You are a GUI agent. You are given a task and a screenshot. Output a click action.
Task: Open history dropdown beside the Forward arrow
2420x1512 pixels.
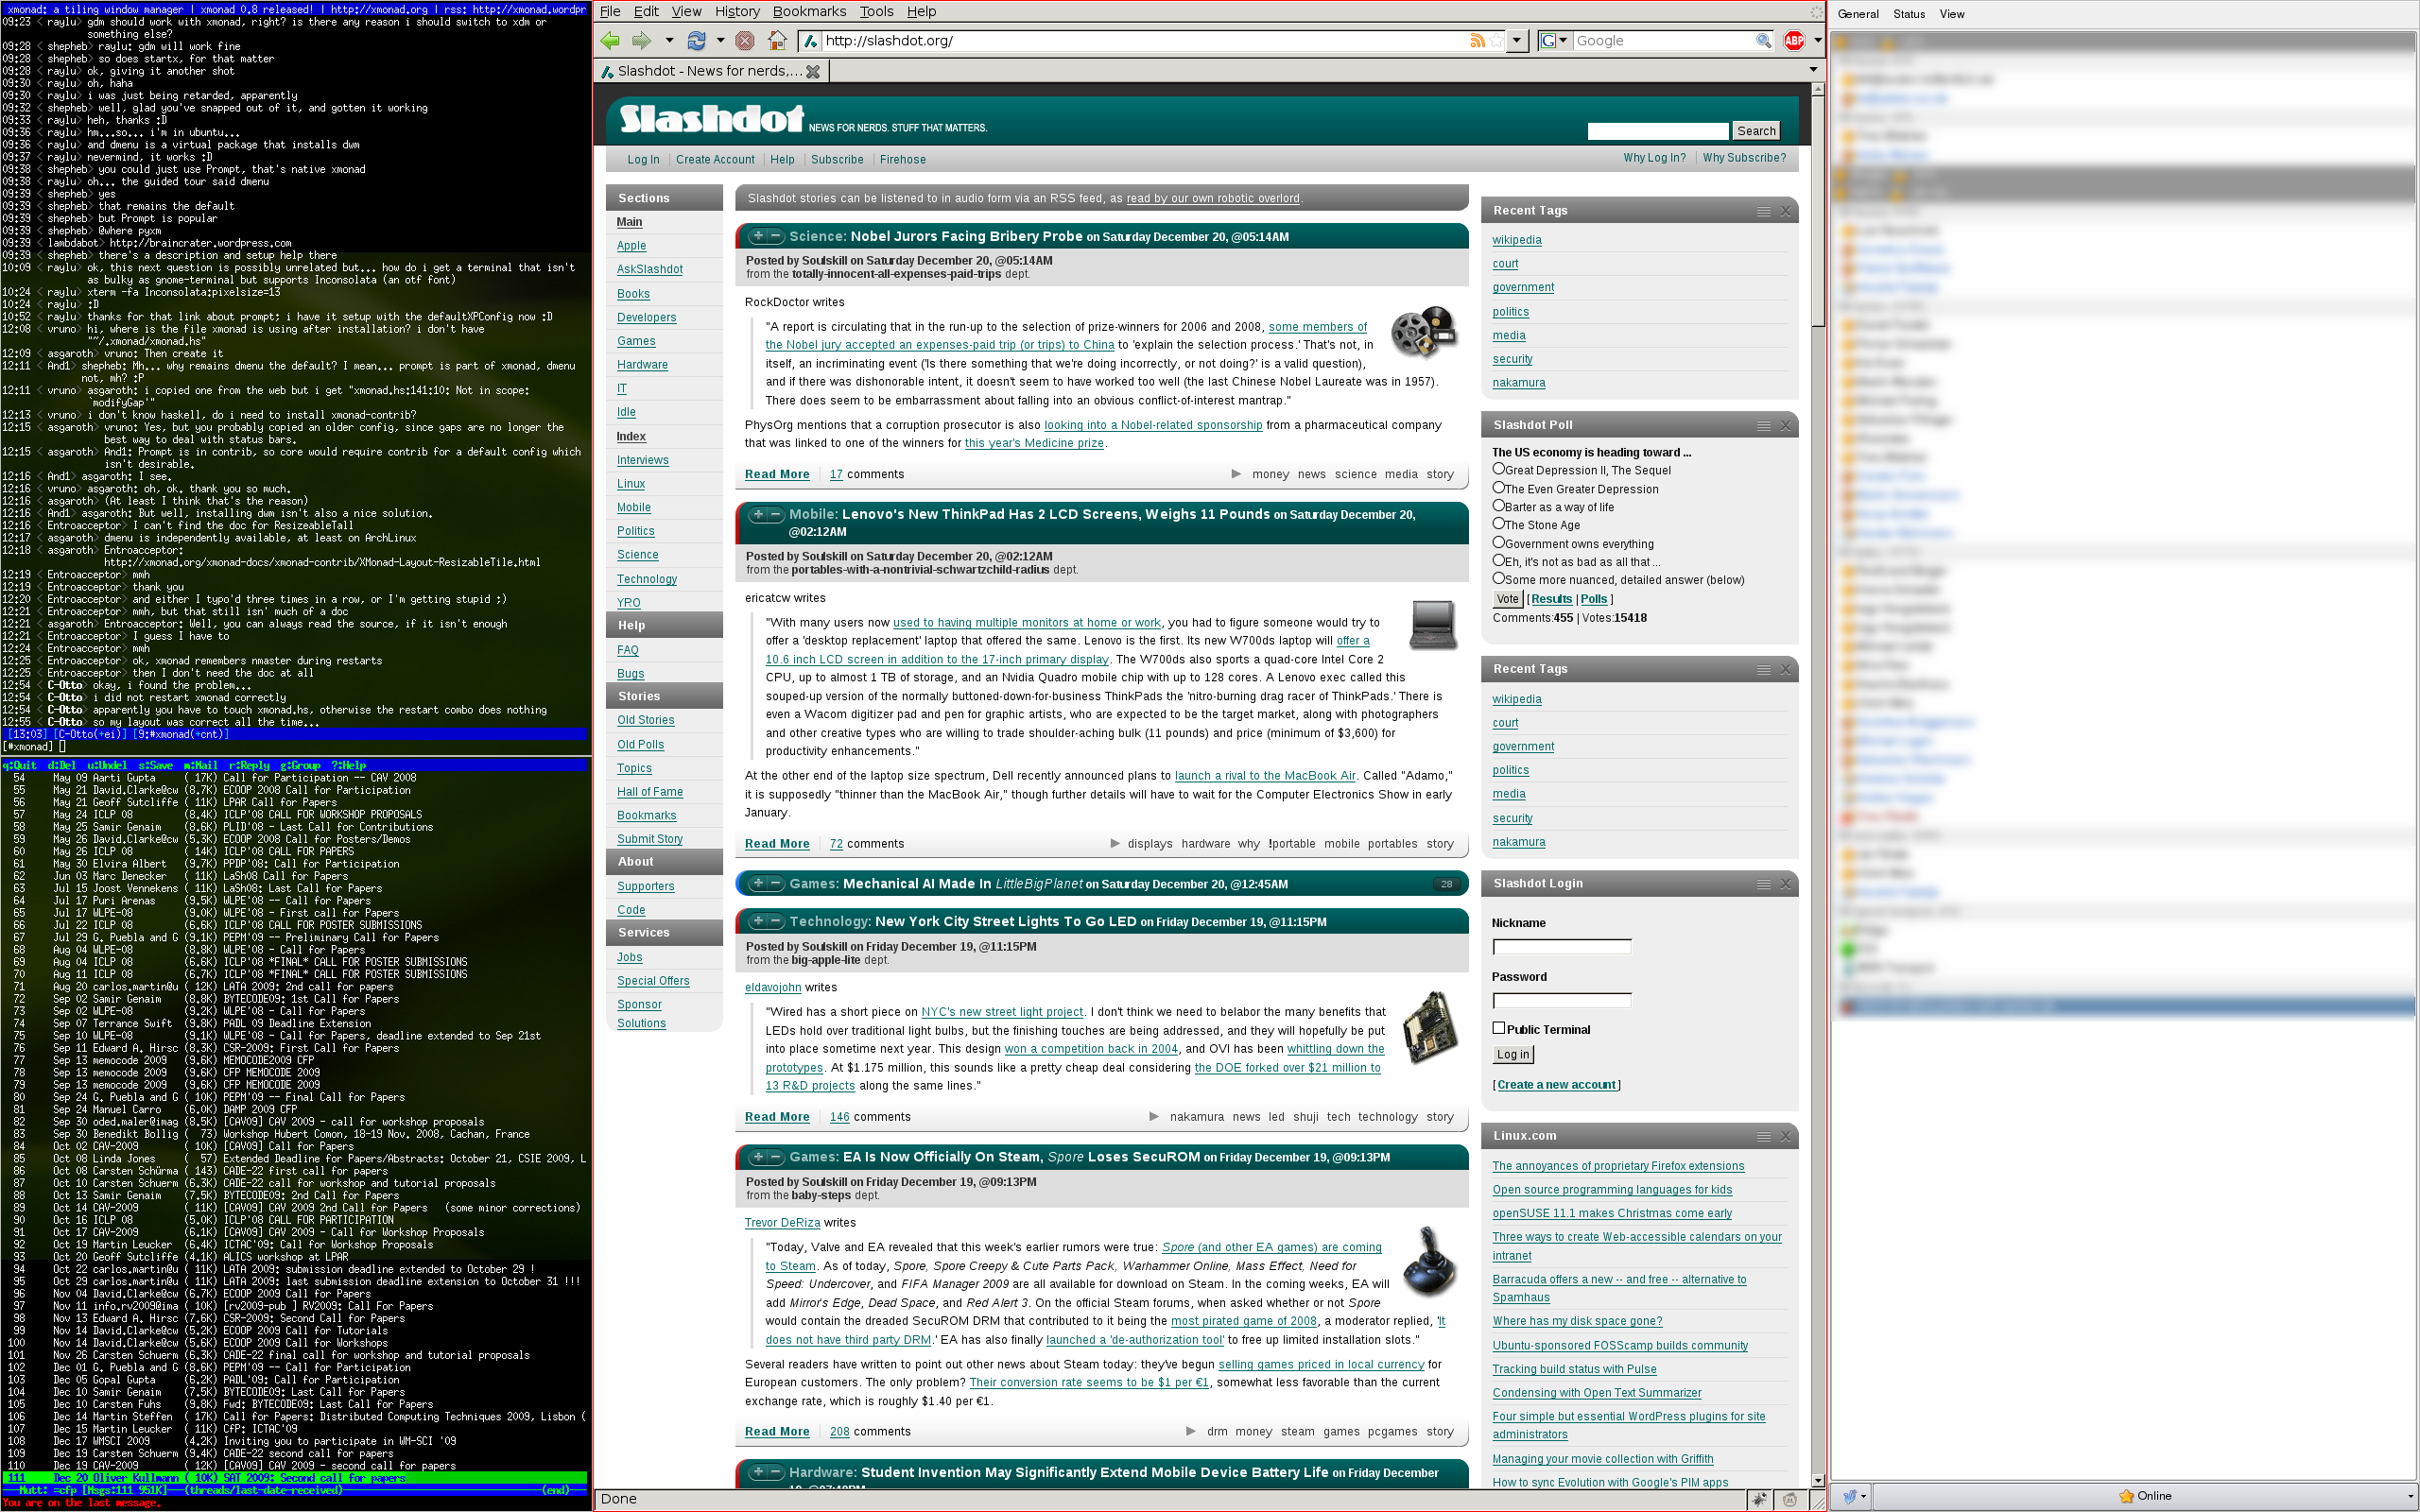[x=669, y=41]
